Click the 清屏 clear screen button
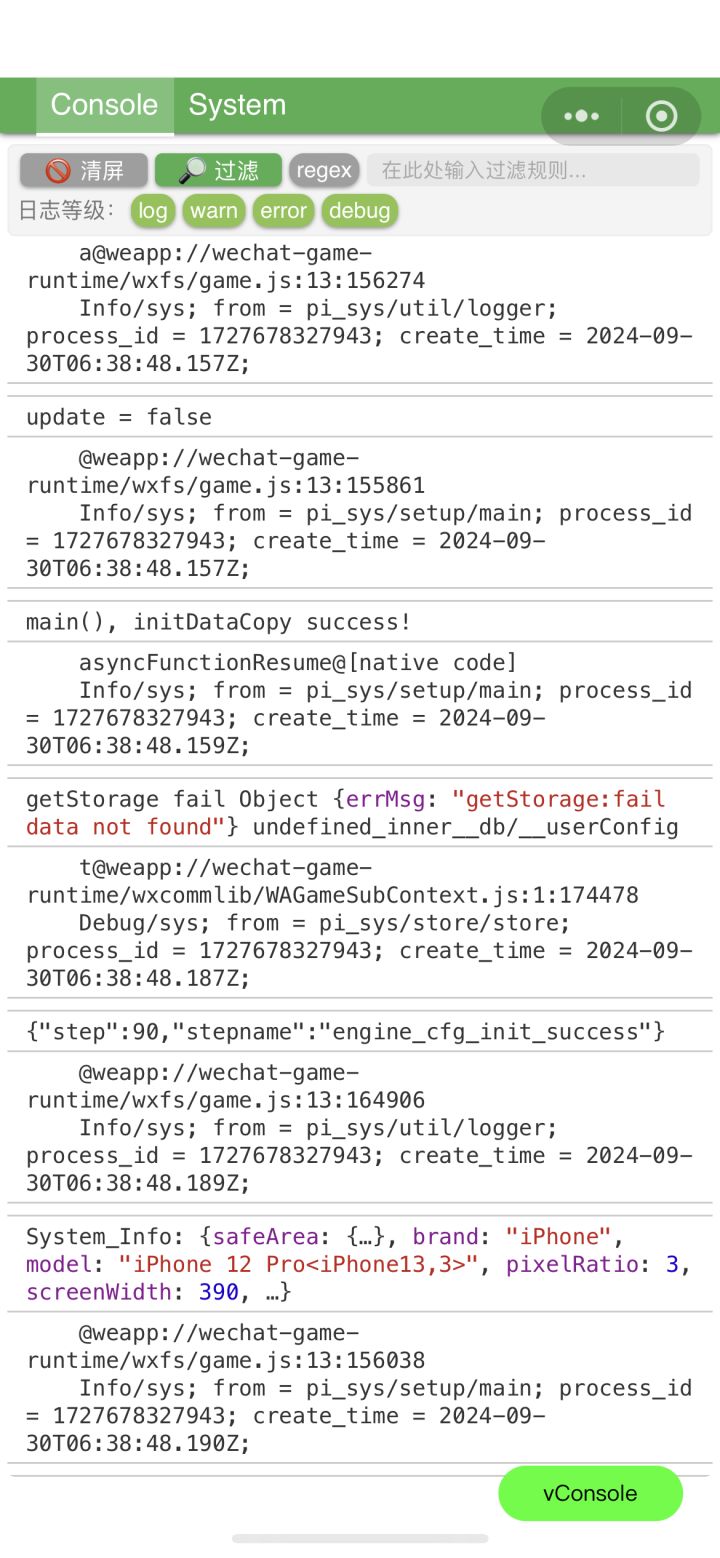This screenshot has height=1558, width=720. pos(84,170)
